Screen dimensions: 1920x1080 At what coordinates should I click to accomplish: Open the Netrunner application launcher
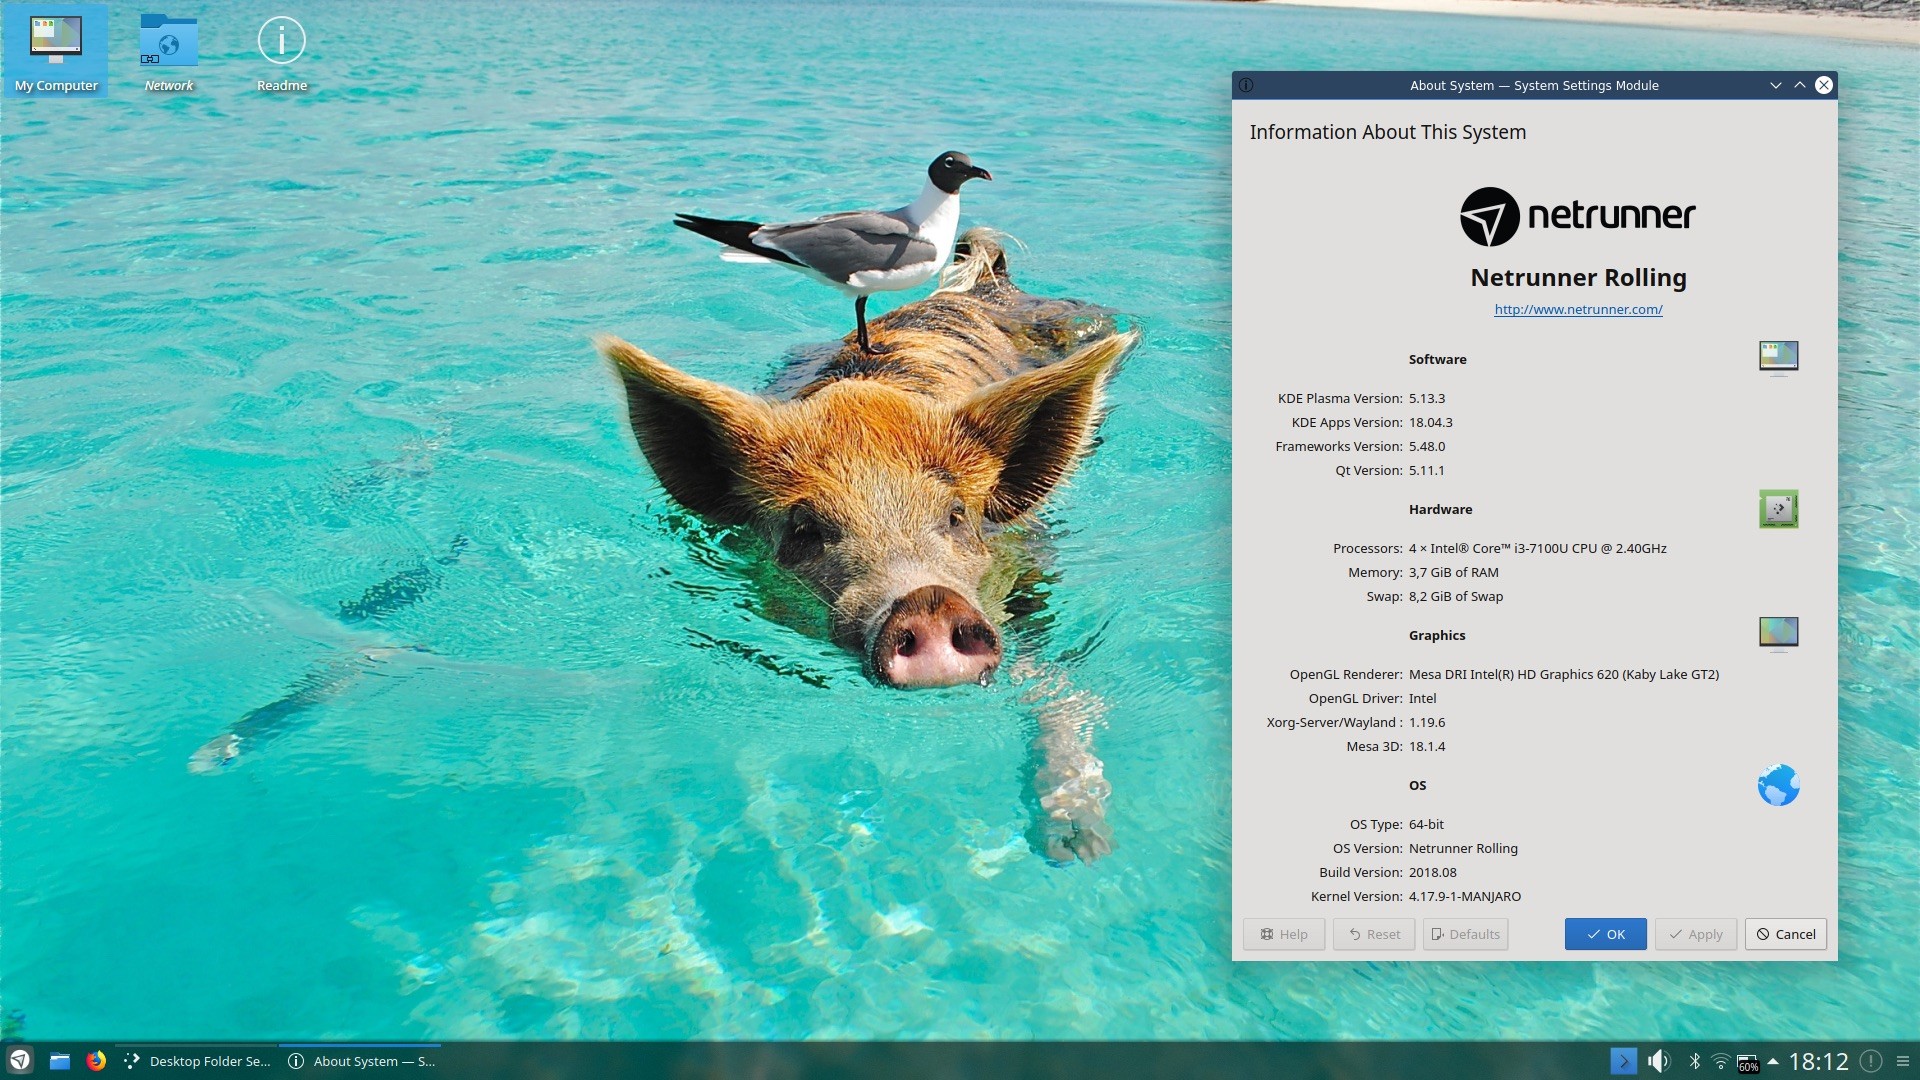pos(20,1061)
